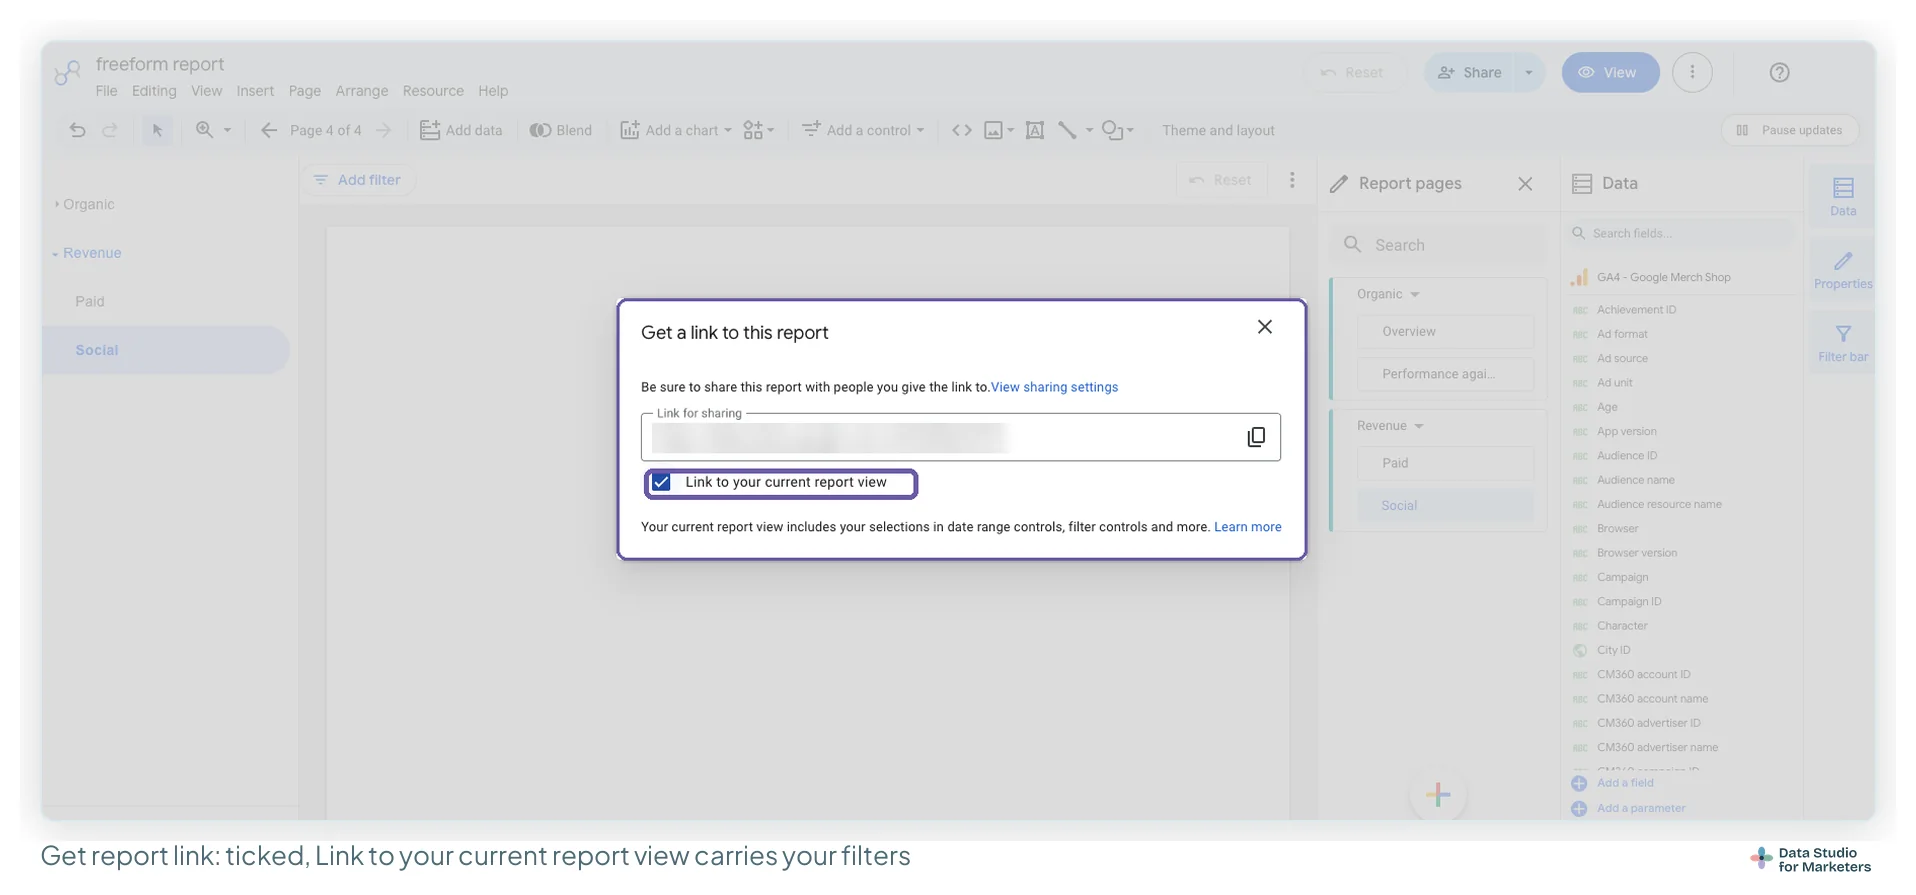Screen dimensions: 1916x895
Task: Open the Arrange menu
Action: (x=362, y=91)
